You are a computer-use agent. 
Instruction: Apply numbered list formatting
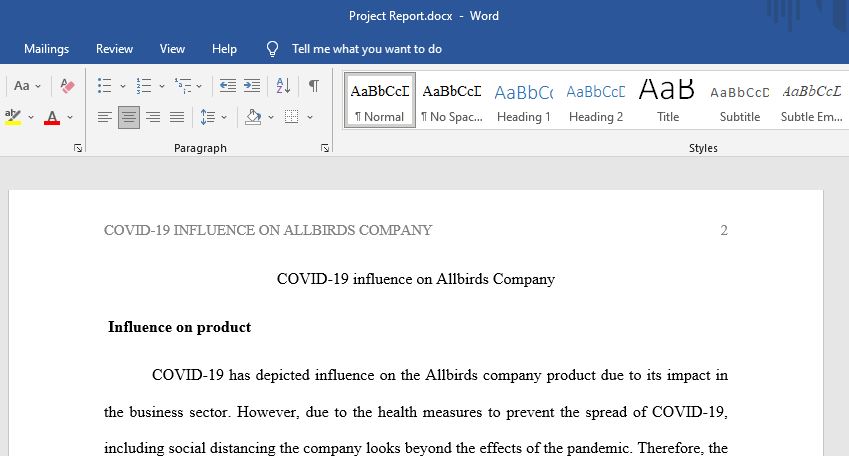point(143,86)
